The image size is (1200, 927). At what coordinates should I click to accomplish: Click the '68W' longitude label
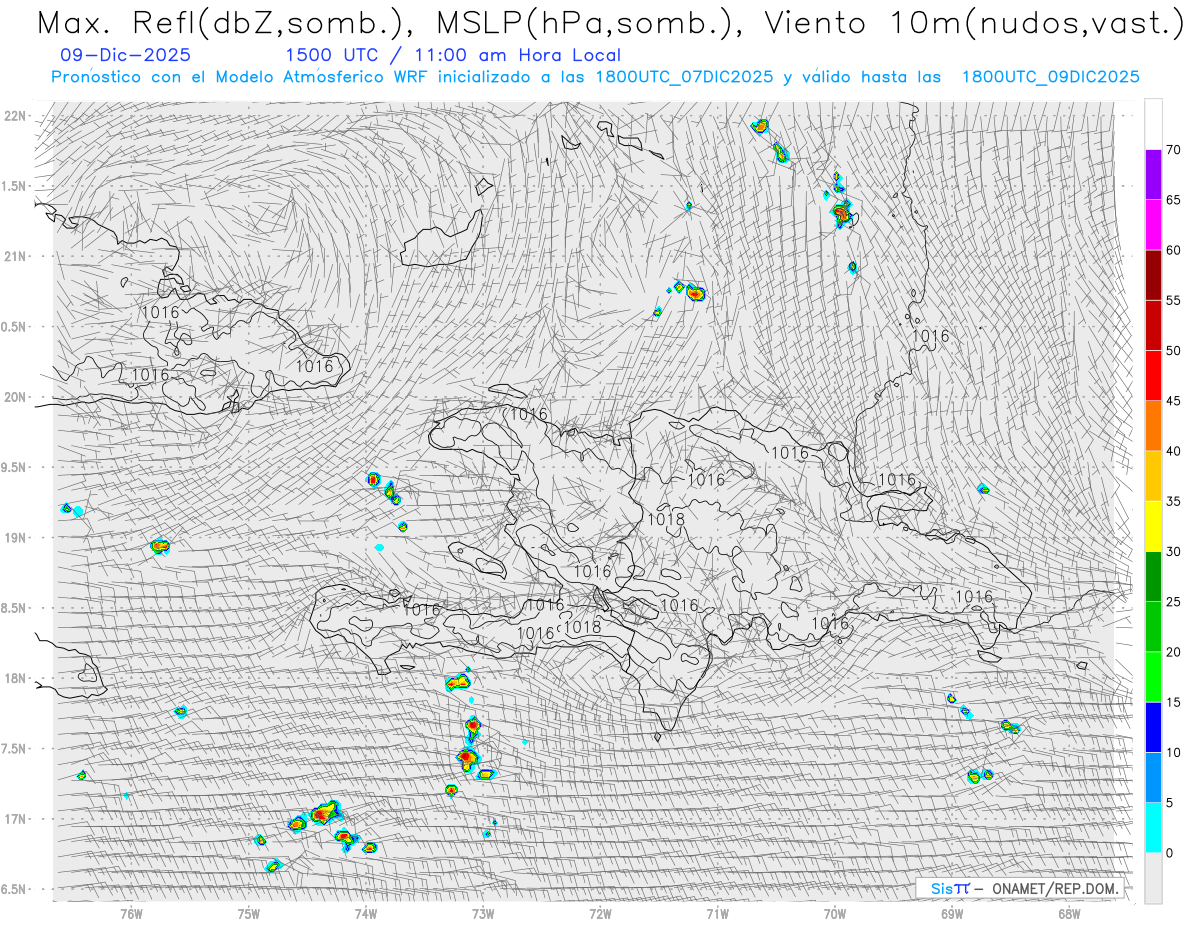coord(1069,914)
